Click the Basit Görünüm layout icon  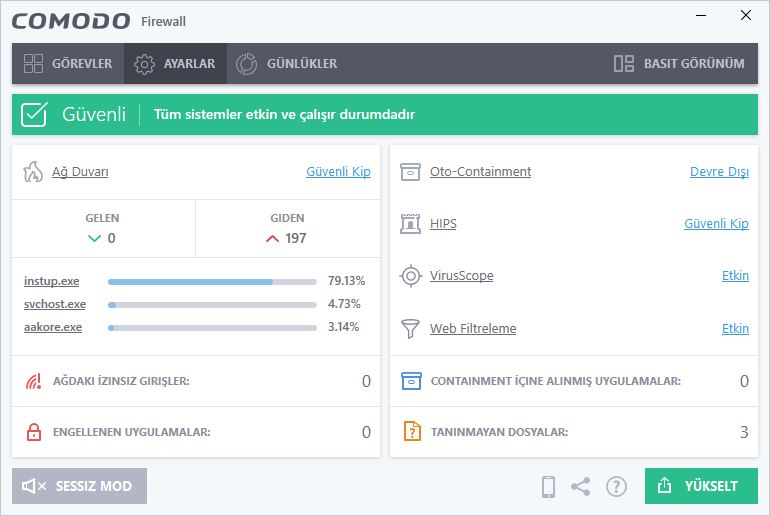[x=624, y=63]
